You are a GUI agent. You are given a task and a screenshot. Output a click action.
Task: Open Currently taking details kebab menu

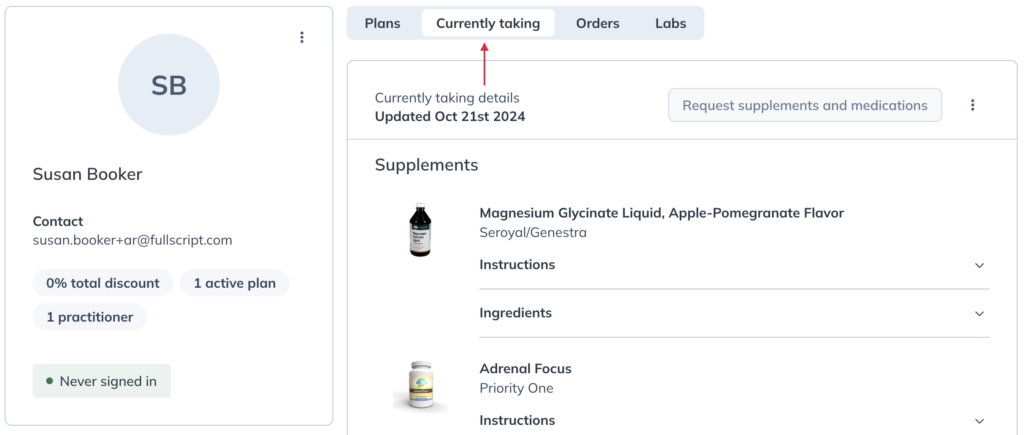(x=972, y=105)
